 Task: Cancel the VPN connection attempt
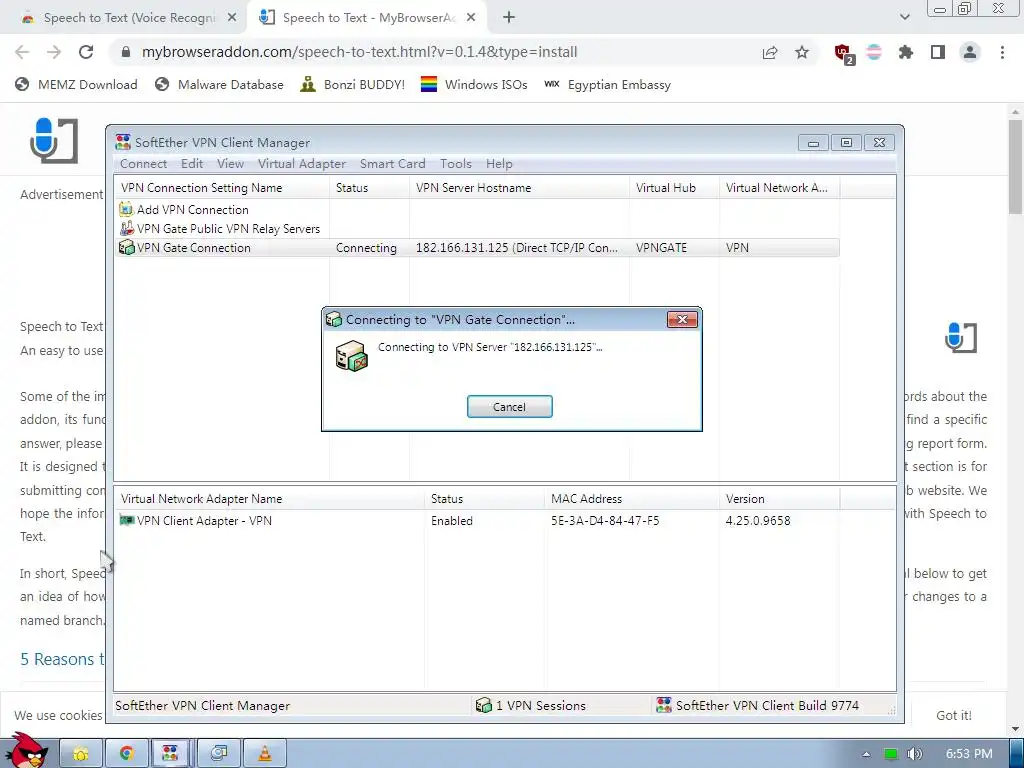[x=509, y=406]
